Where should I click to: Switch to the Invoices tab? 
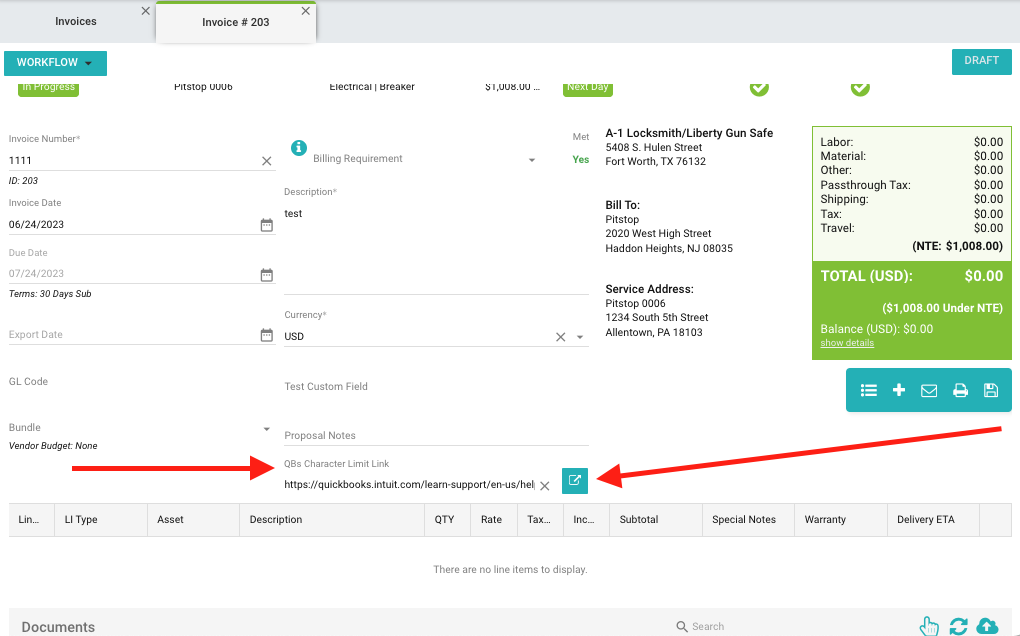[76, 21]
